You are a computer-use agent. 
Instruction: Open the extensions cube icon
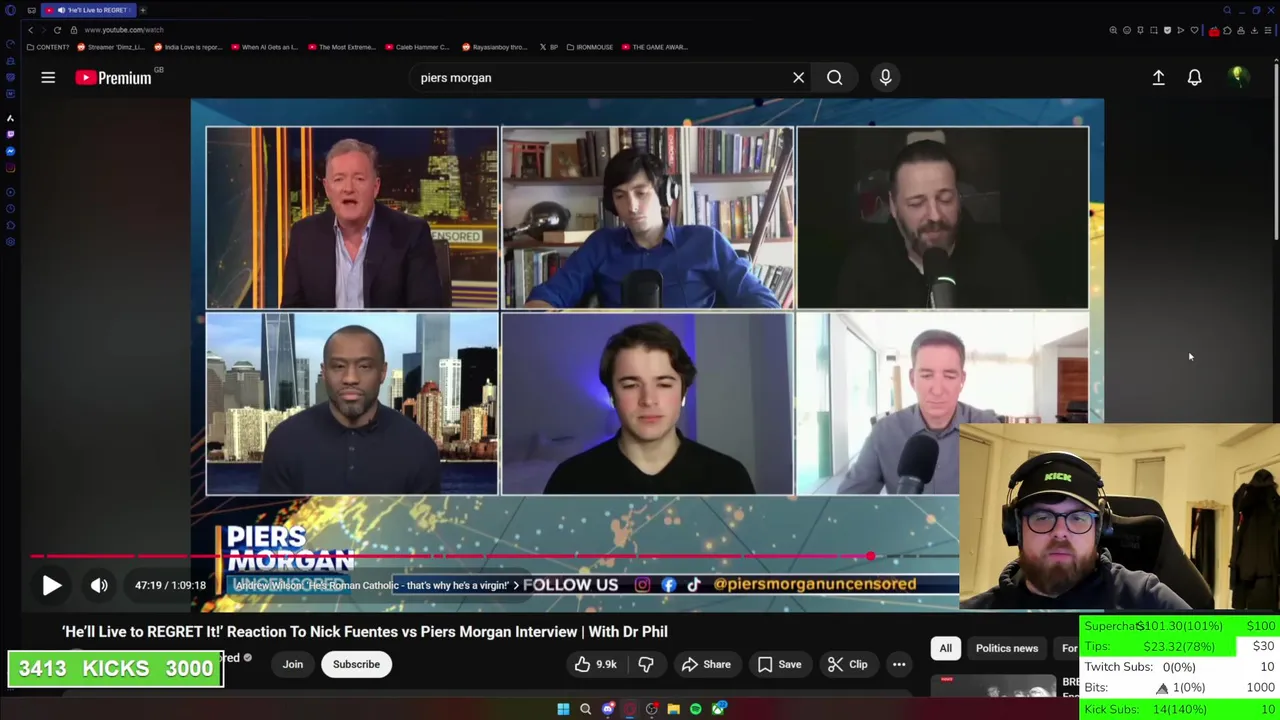[1227, 30]
